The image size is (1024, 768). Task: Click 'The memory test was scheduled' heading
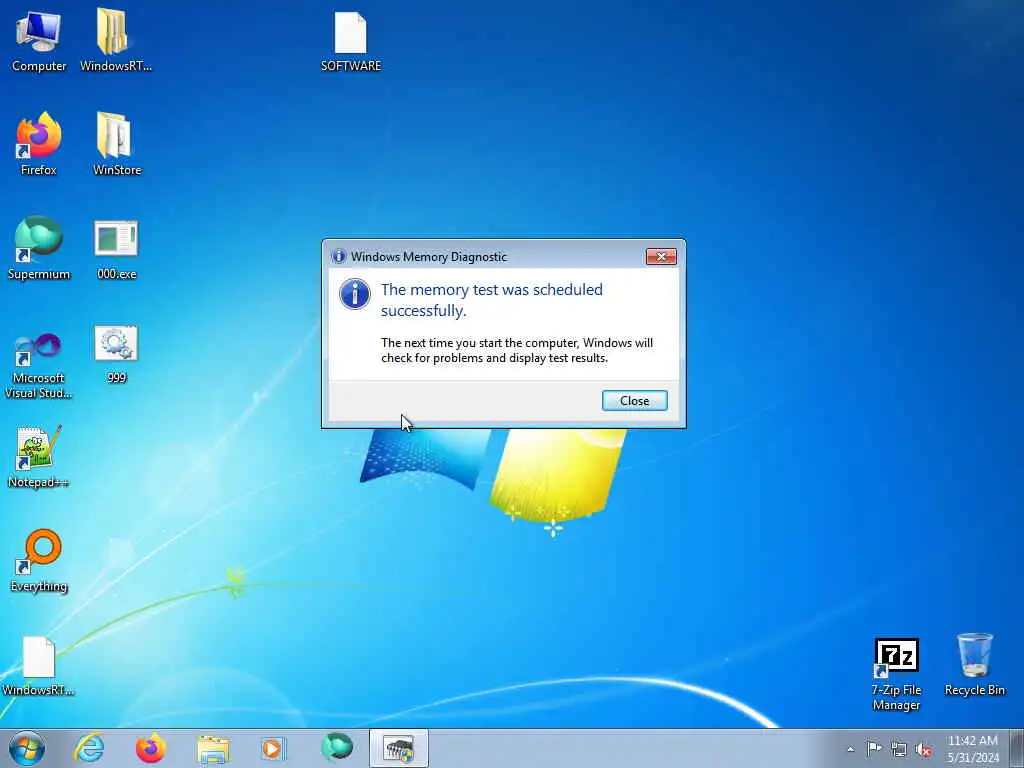pyautogui.click(x=492, y=300)
